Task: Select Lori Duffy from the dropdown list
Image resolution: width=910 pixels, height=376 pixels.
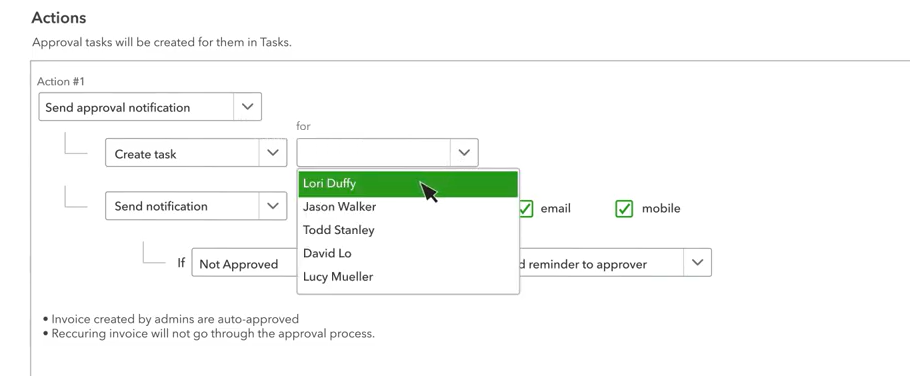Action: click(408, 184)
